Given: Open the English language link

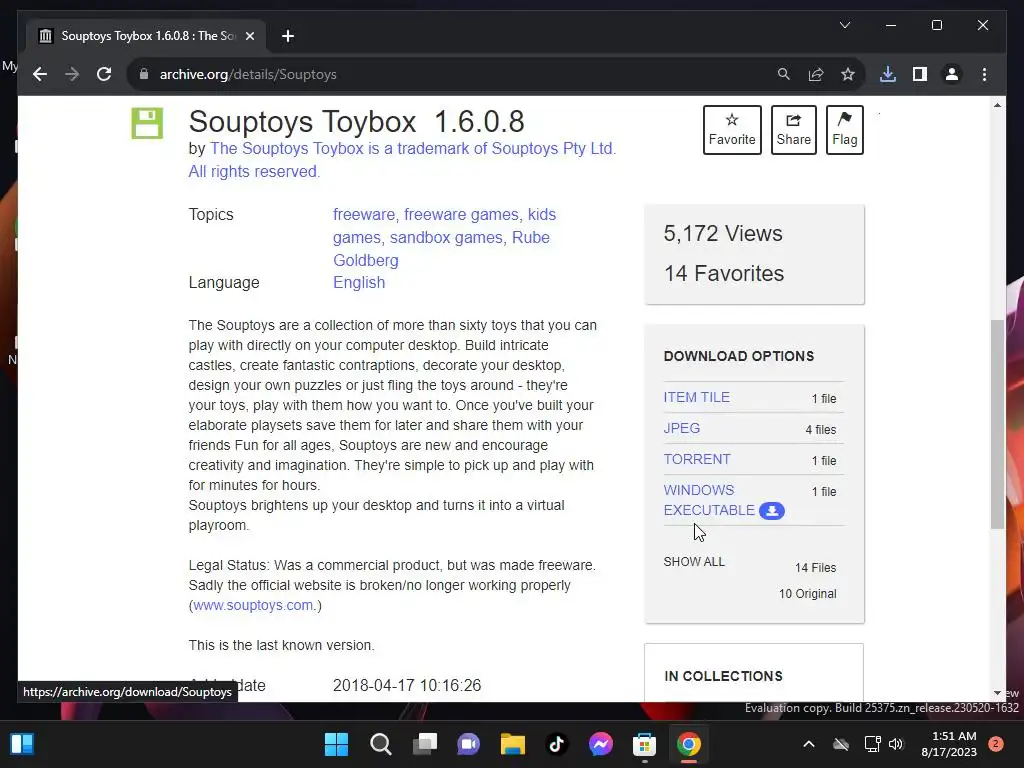Looking at the screenshot, I should point(359,282).
